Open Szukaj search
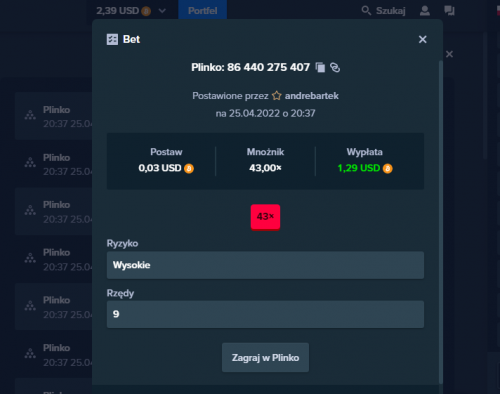Viewport: 500px width, 394px height. [391, 11]
